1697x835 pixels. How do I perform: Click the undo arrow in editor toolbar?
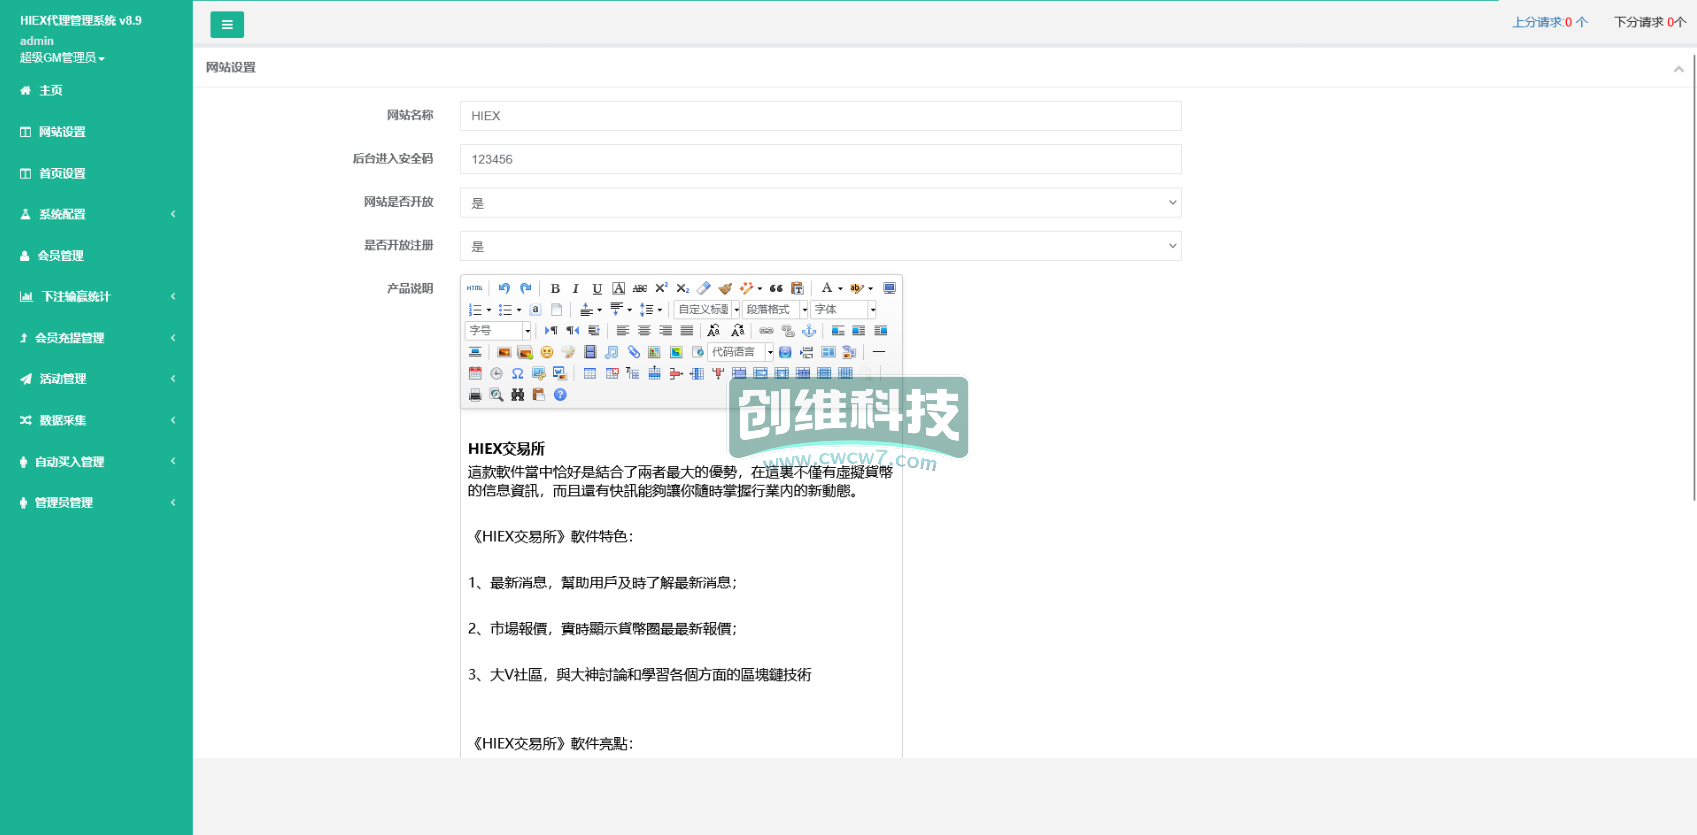point(504,288)
